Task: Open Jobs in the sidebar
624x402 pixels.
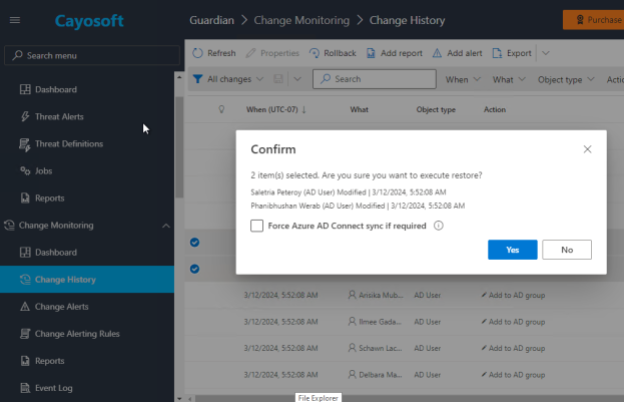Action: tap(43, 171)
